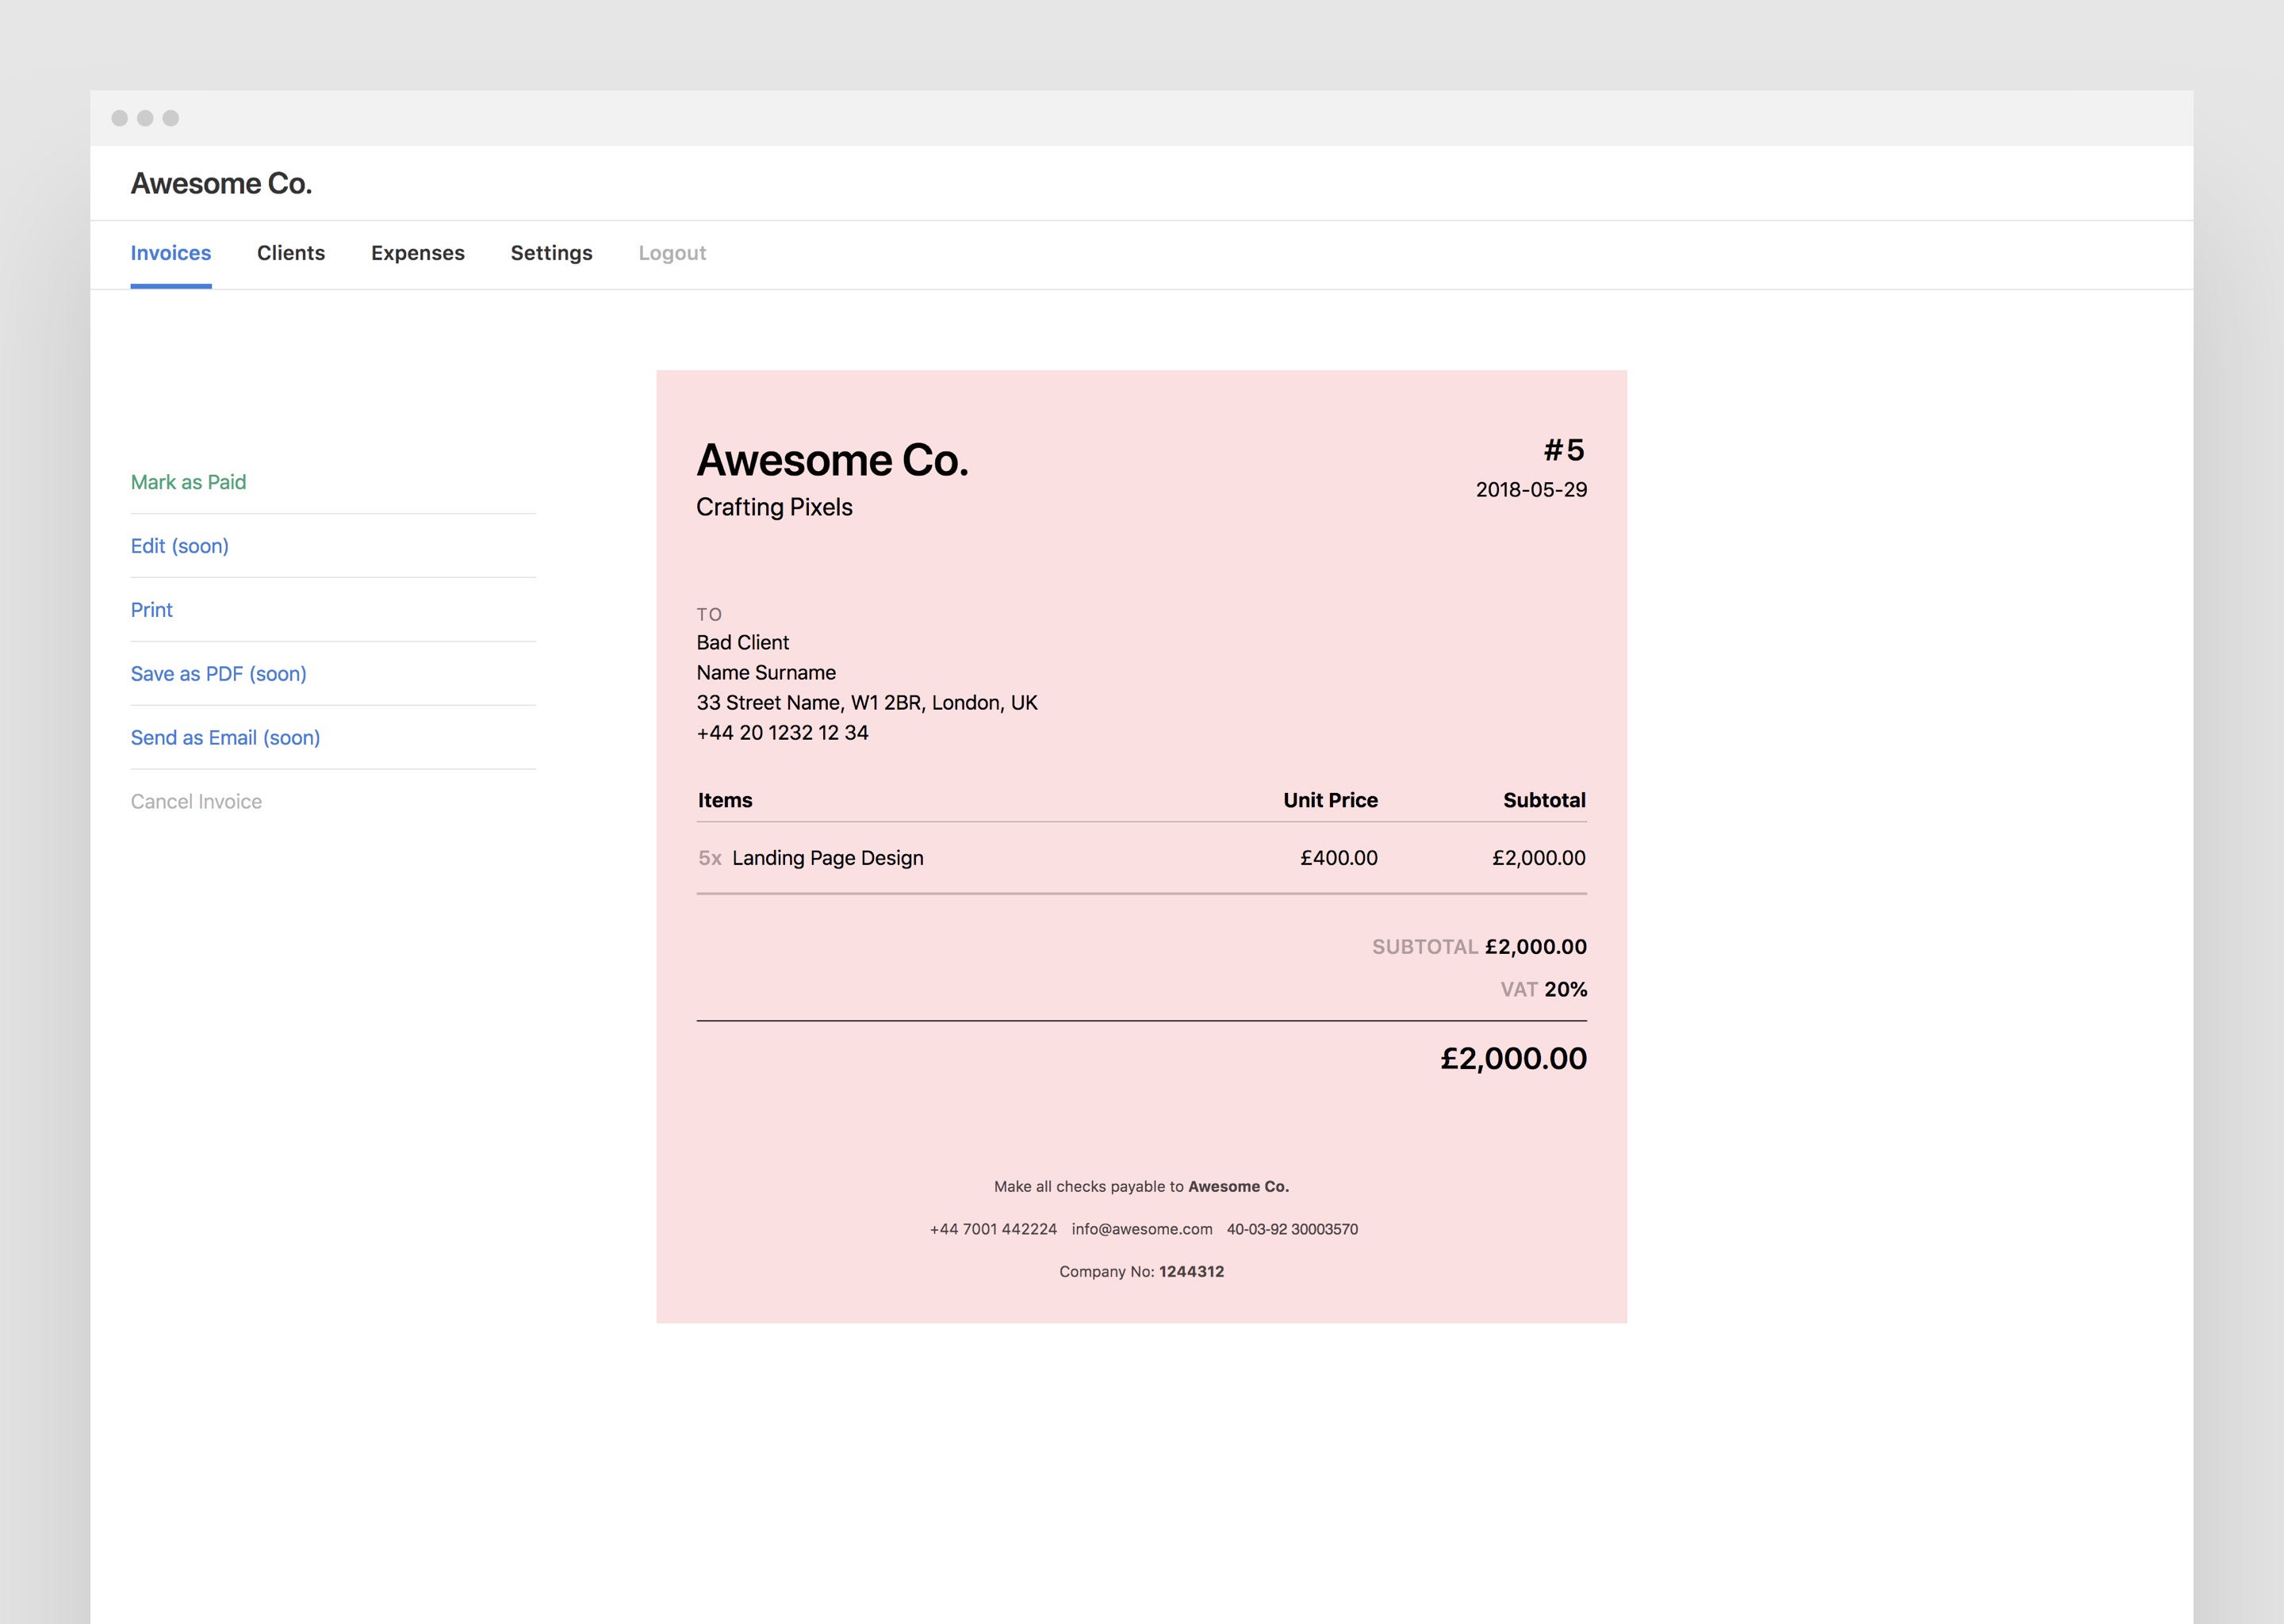Click Send as Email (soon)
The height and width of the screenshot is (1624, 2284).
coord(226,738)
